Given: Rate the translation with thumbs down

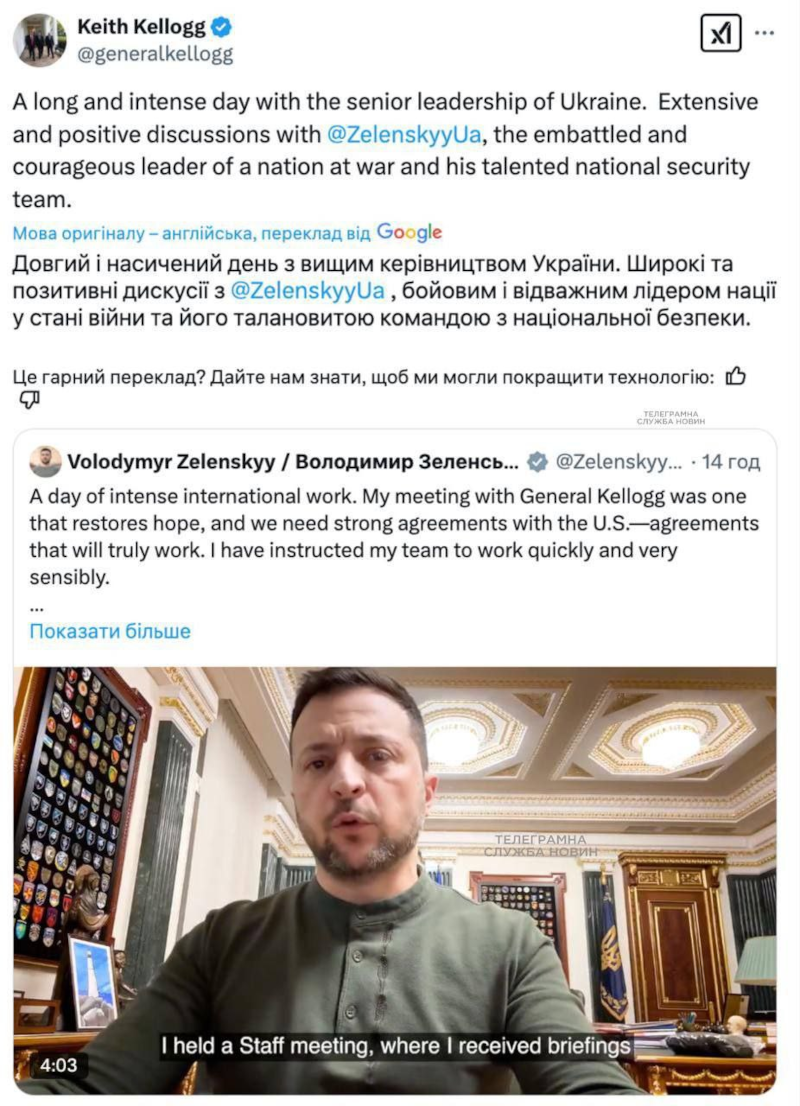Looking at the screenshot, I should (29, 400).
